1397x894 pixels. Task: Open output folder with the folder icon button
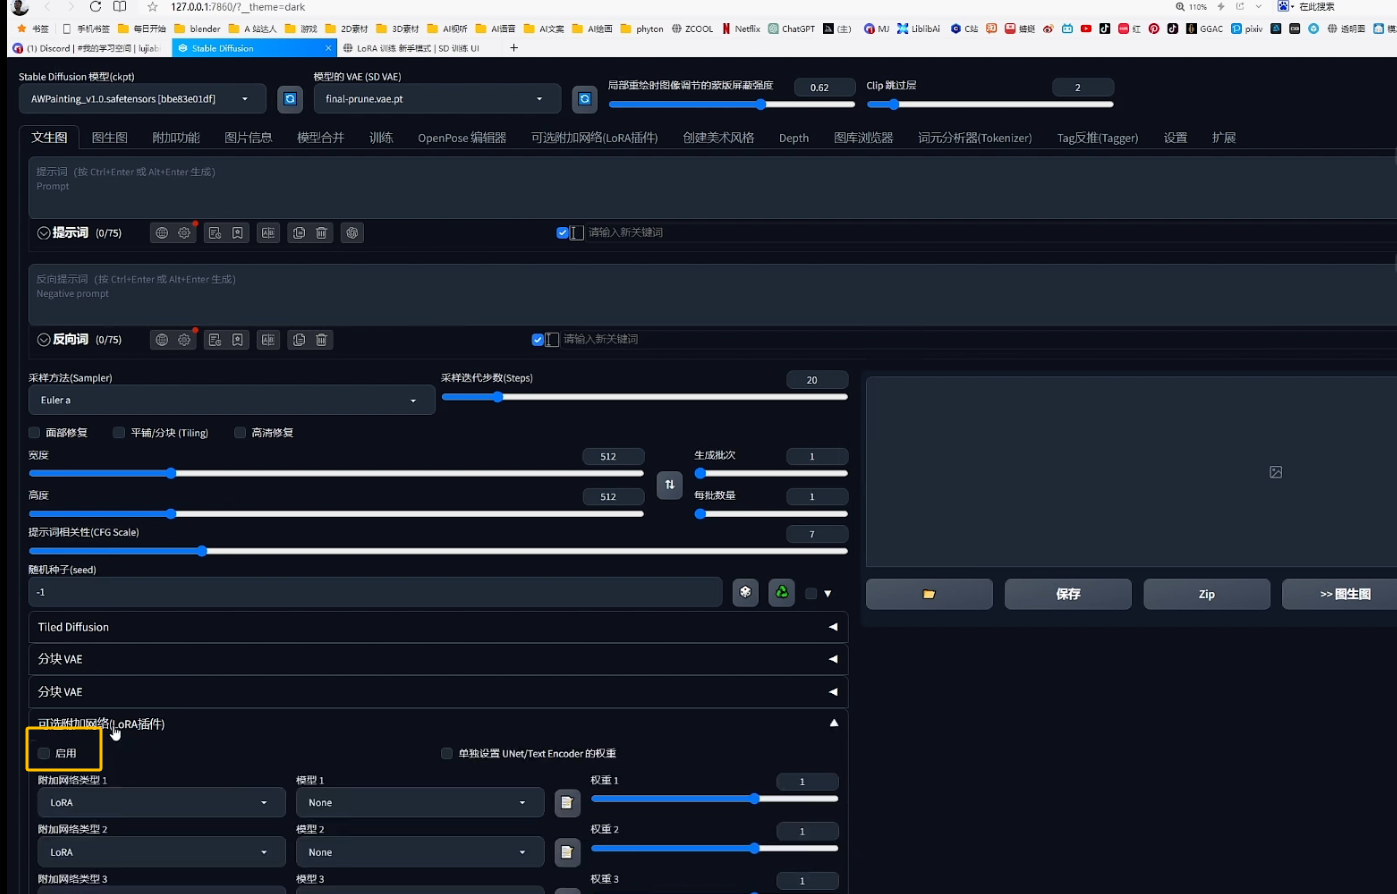[929, 594]
